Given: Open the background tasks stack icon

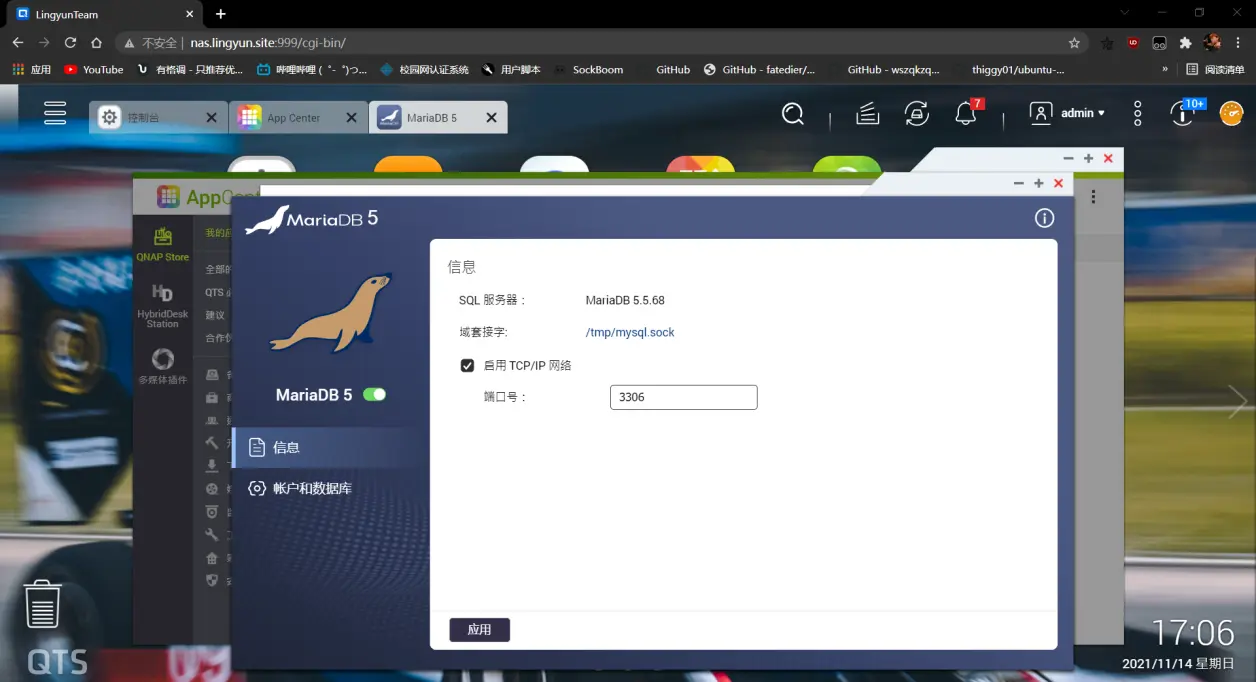Looking at the screenshot, I should tap(868, 114).
